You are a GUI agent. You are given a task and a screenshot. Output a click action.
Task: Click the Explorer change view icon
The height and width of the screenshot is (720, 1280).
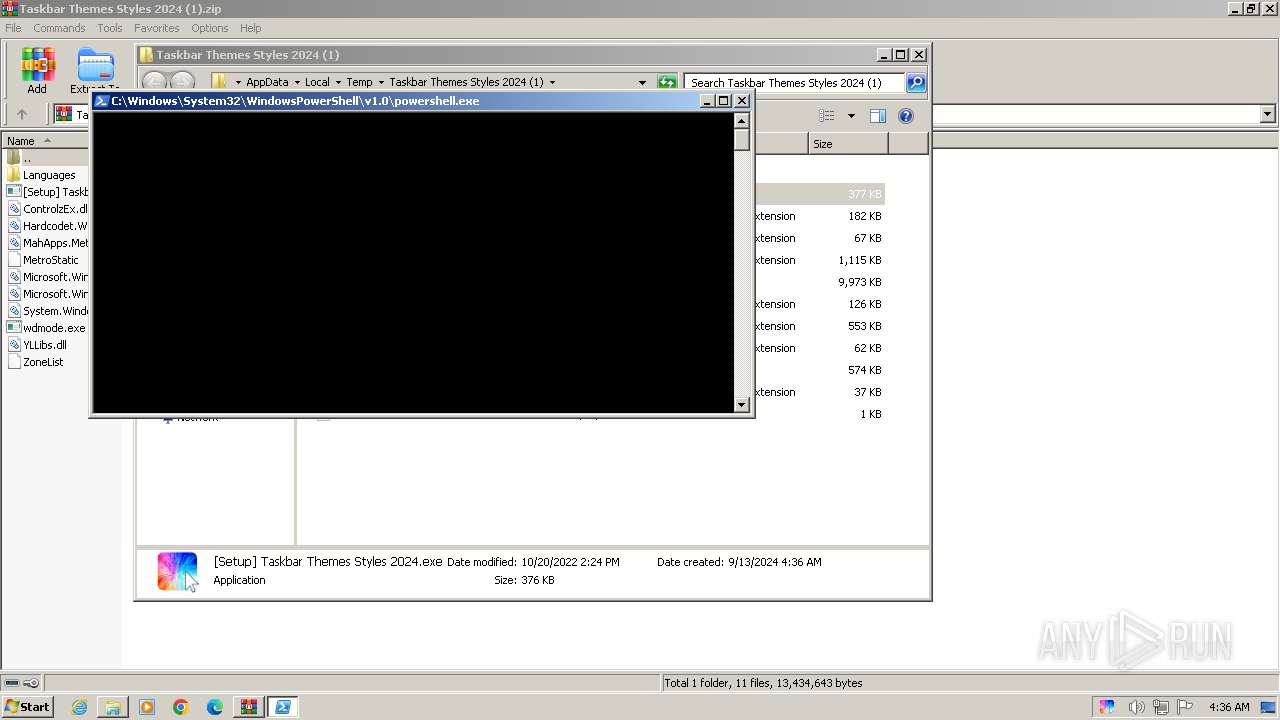tap(826, 116)
